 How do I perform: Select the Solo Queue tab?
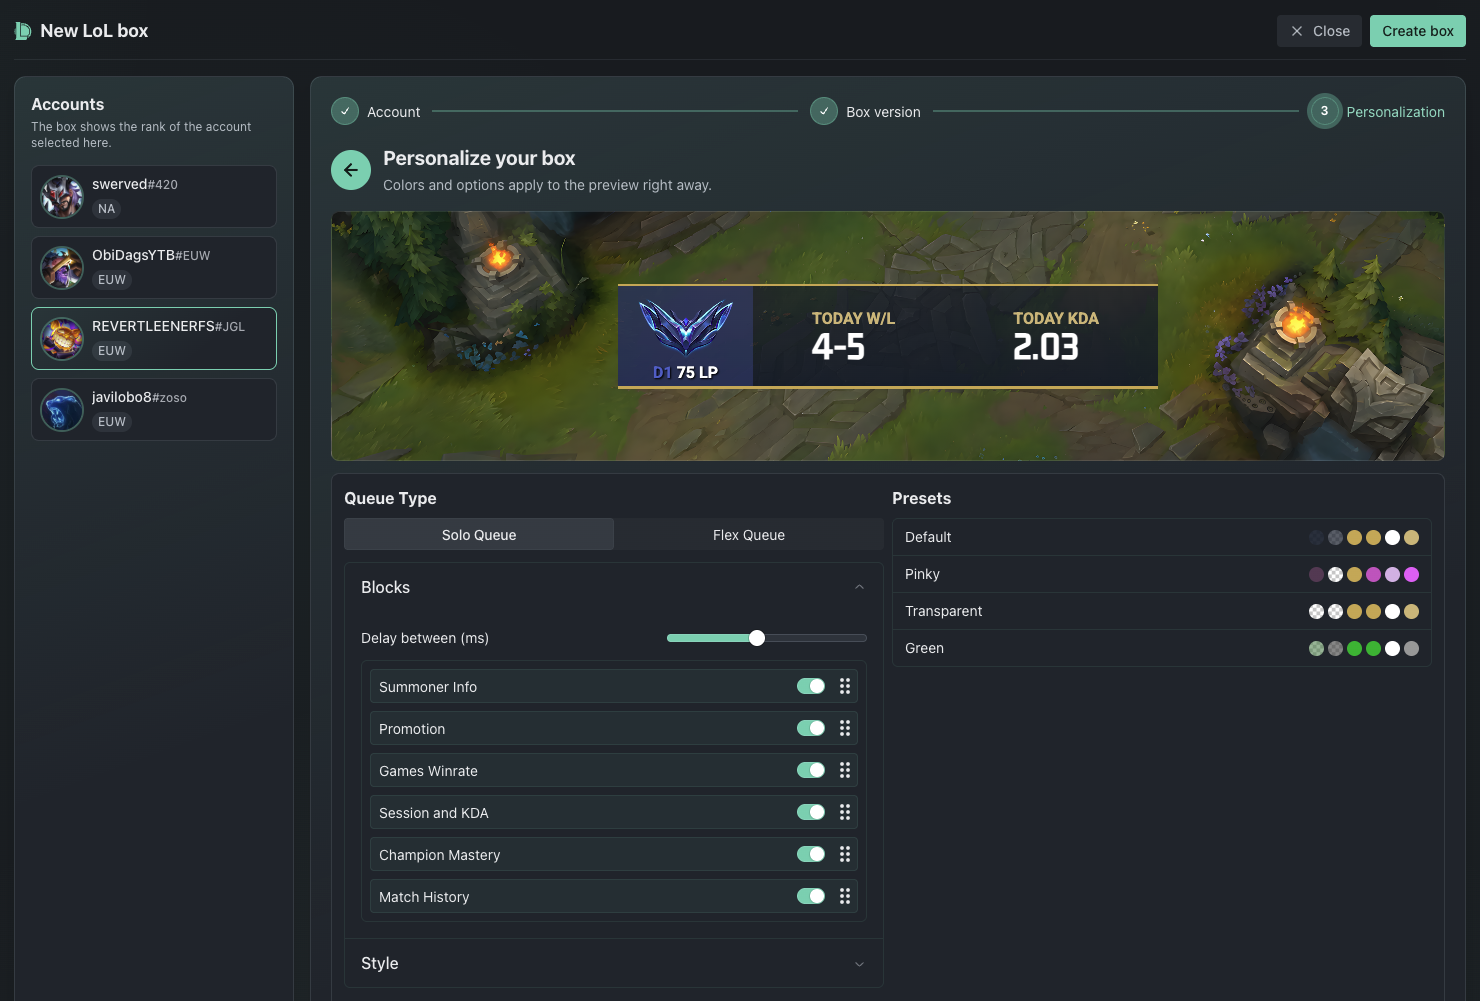pyautogui.click(x=479, y=535)
